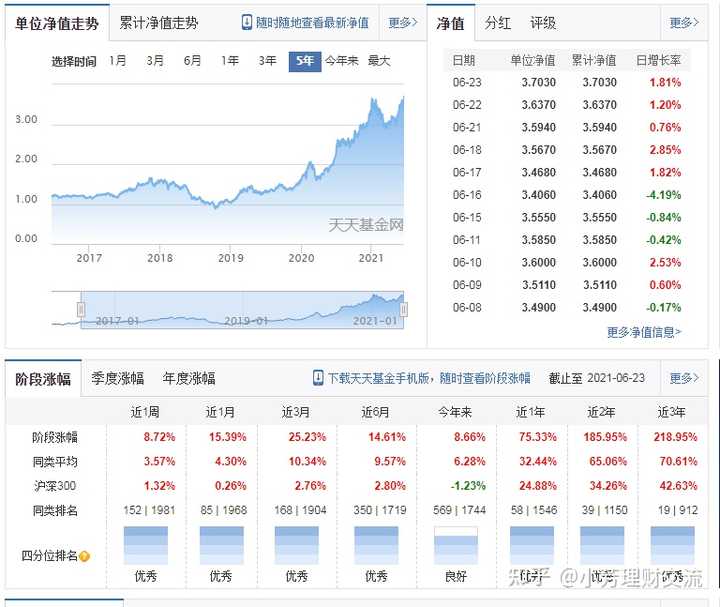Click the 随时随地查看最新净值 link
This screenshot has height=607, width=720.
312,23
